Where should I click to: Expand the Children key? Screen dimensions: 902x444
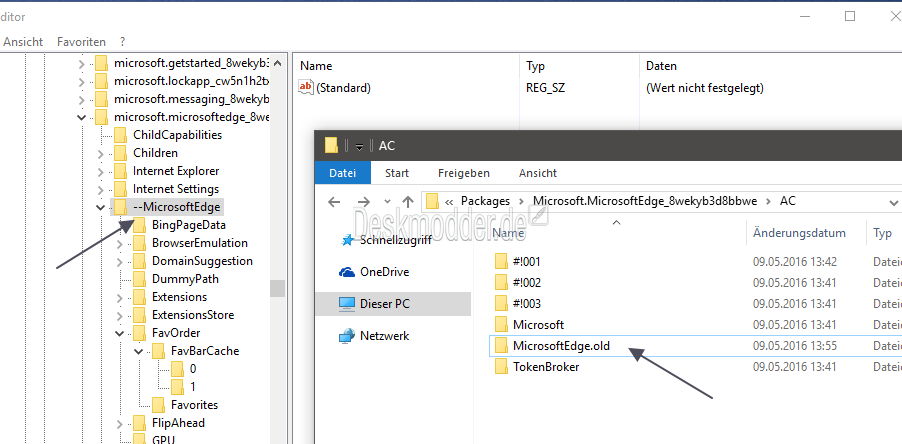[101, 154]
